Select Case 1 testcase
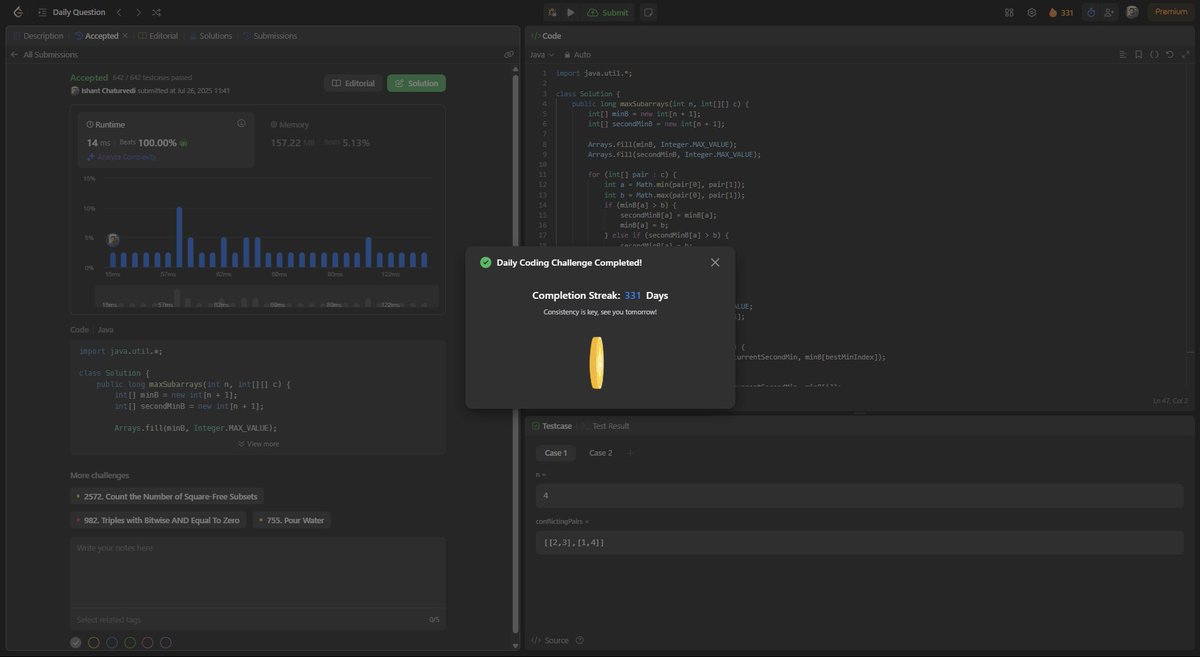 click(x=556, y=453)
